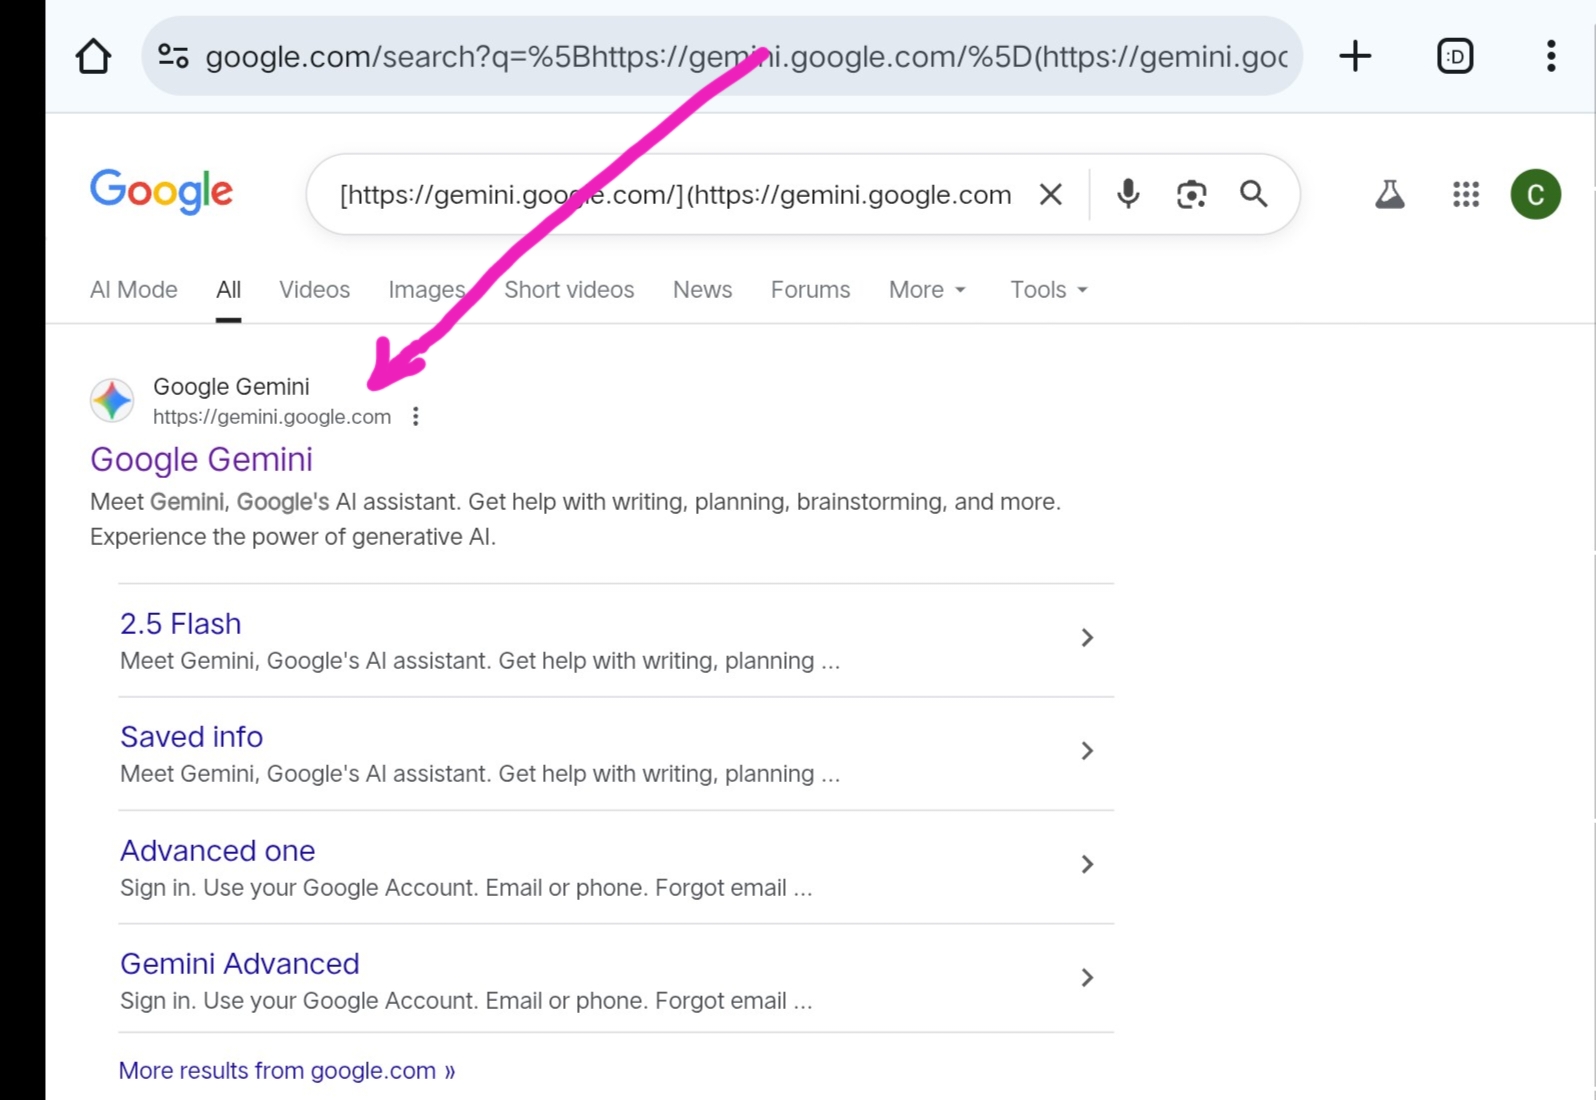Open the tab switcher icon

(x=1455, y=56)
